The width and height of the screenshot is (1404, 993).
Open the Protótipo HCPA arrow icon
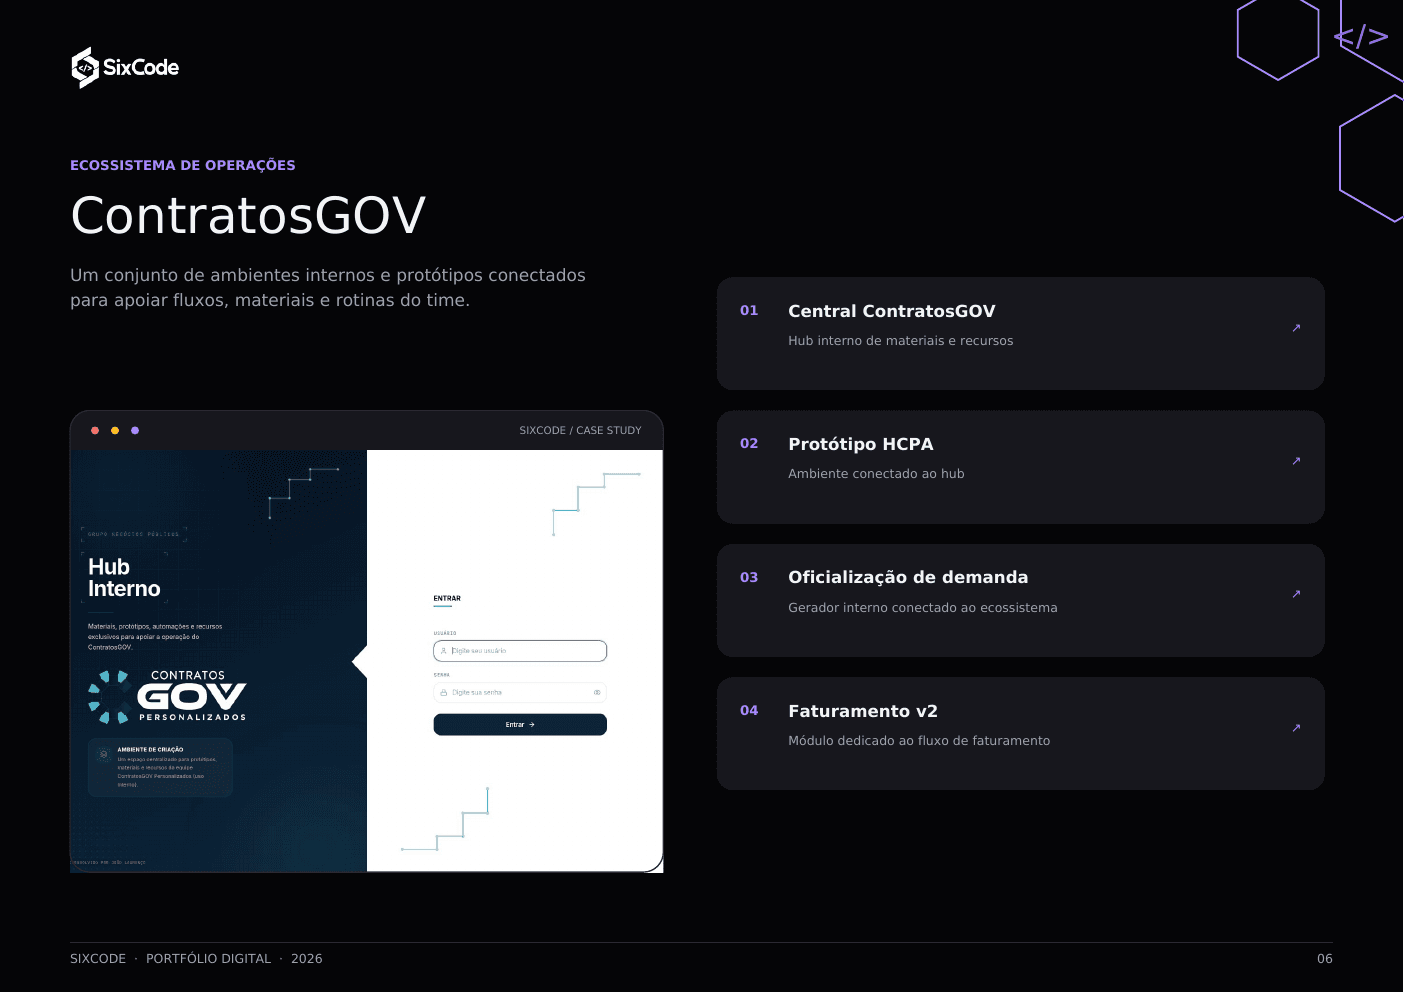pos(1296,461)
